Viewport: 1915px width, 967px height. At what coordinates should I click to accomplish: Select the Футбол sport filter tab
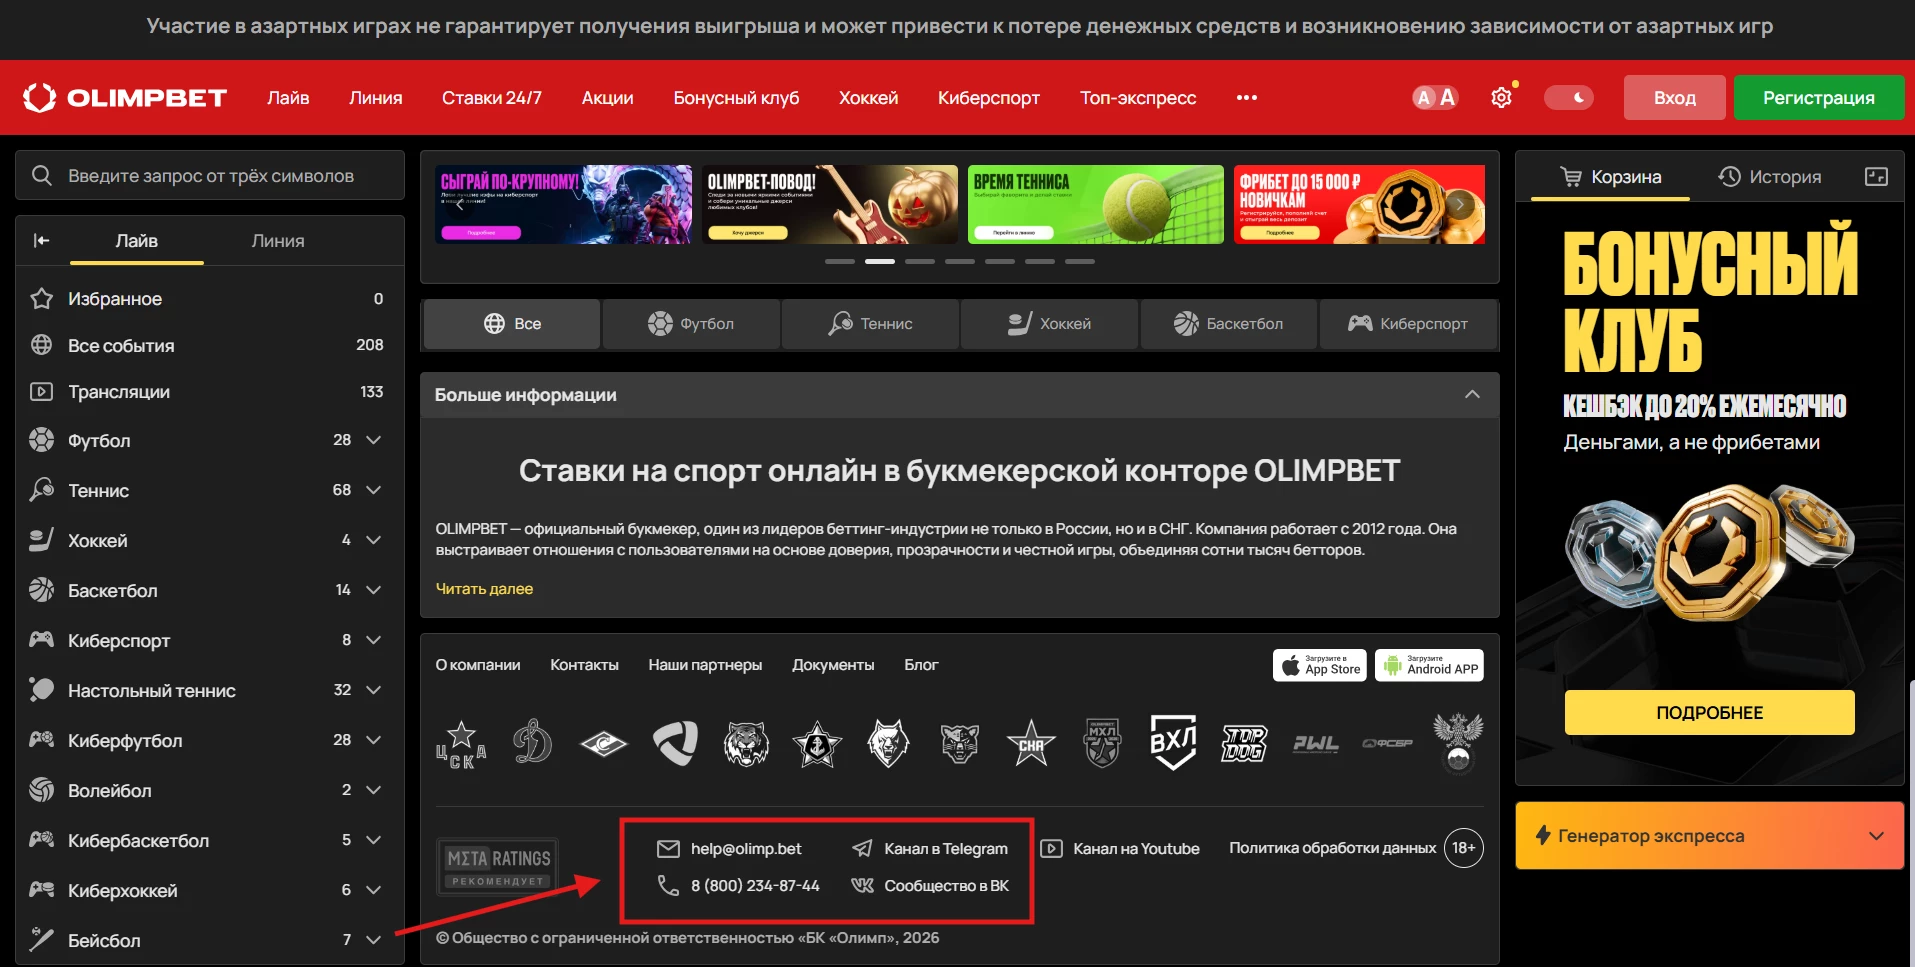pos(691,324)
